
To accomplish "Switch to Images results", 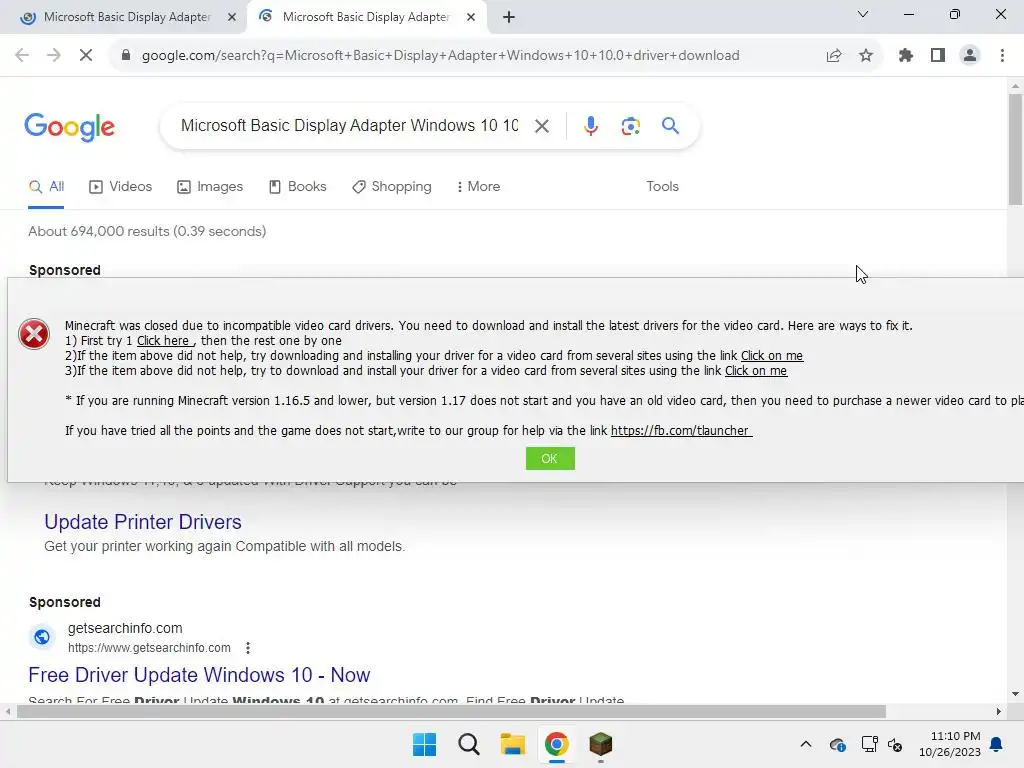I will [x=210, y=187].
